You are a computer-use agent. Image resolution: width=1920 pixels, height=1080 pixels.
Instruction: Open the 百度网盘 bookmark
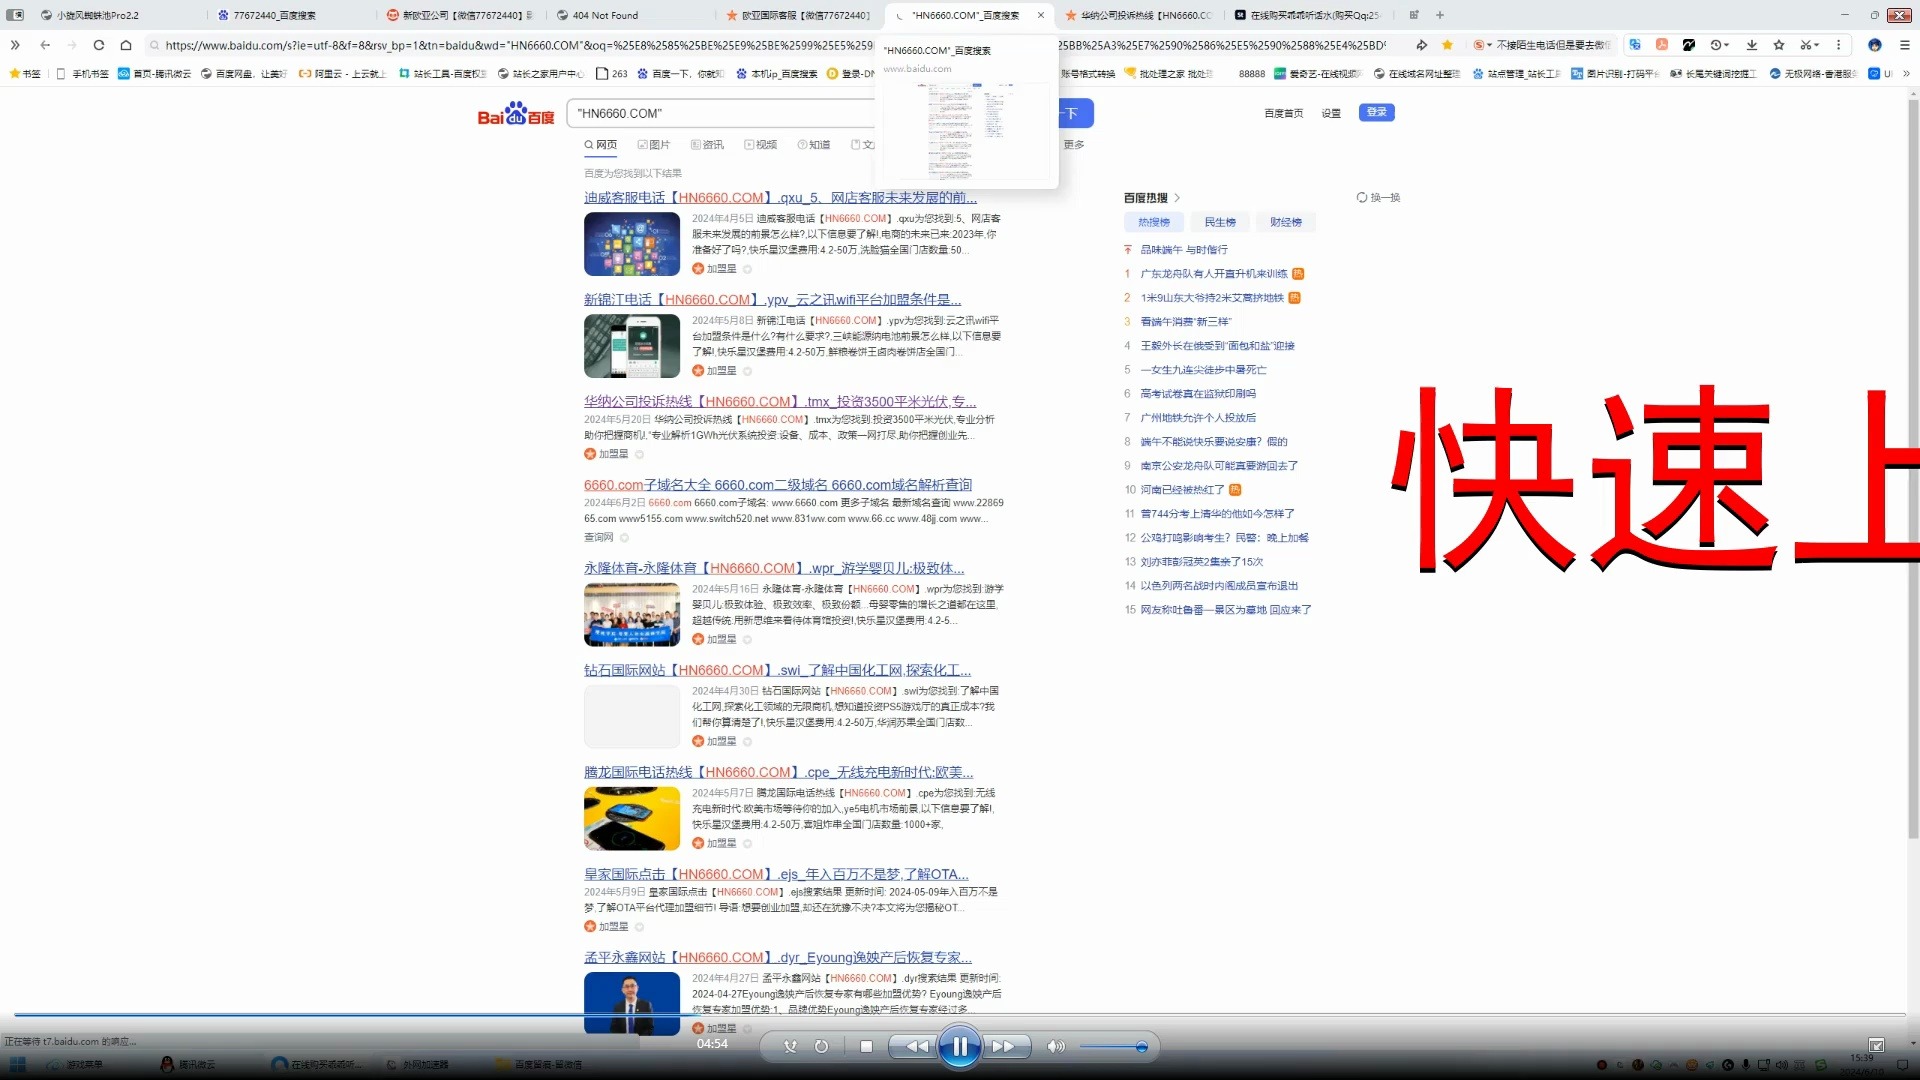243,73
